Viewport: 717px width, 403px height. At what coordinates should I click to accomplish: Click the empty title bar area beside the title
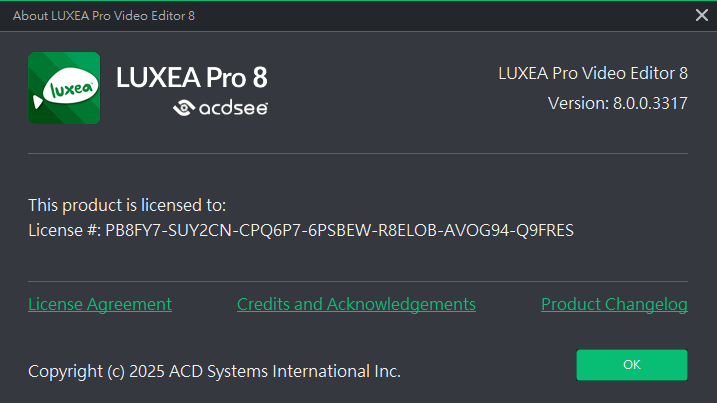[x=444, y=16]
